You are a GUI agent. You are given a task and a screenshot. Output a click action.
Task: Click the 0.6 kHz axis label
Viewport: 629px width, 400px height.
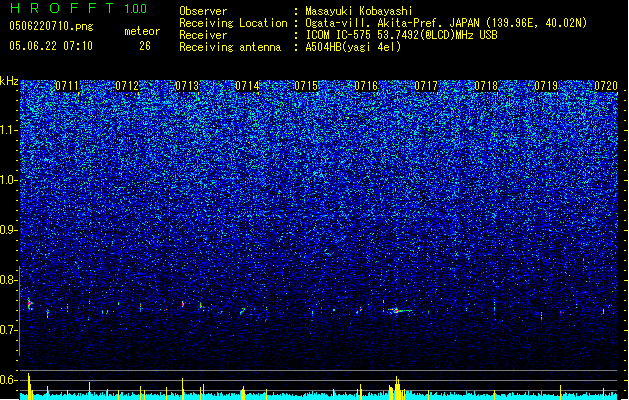coord(9,380)
